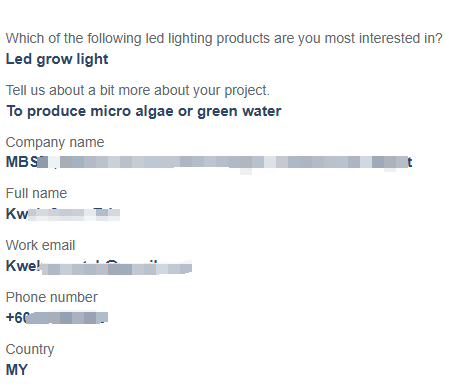Select the 'Led grow light' answer
Image resolution: width=449 pixels, height=390 pixels.
(57, 59)
